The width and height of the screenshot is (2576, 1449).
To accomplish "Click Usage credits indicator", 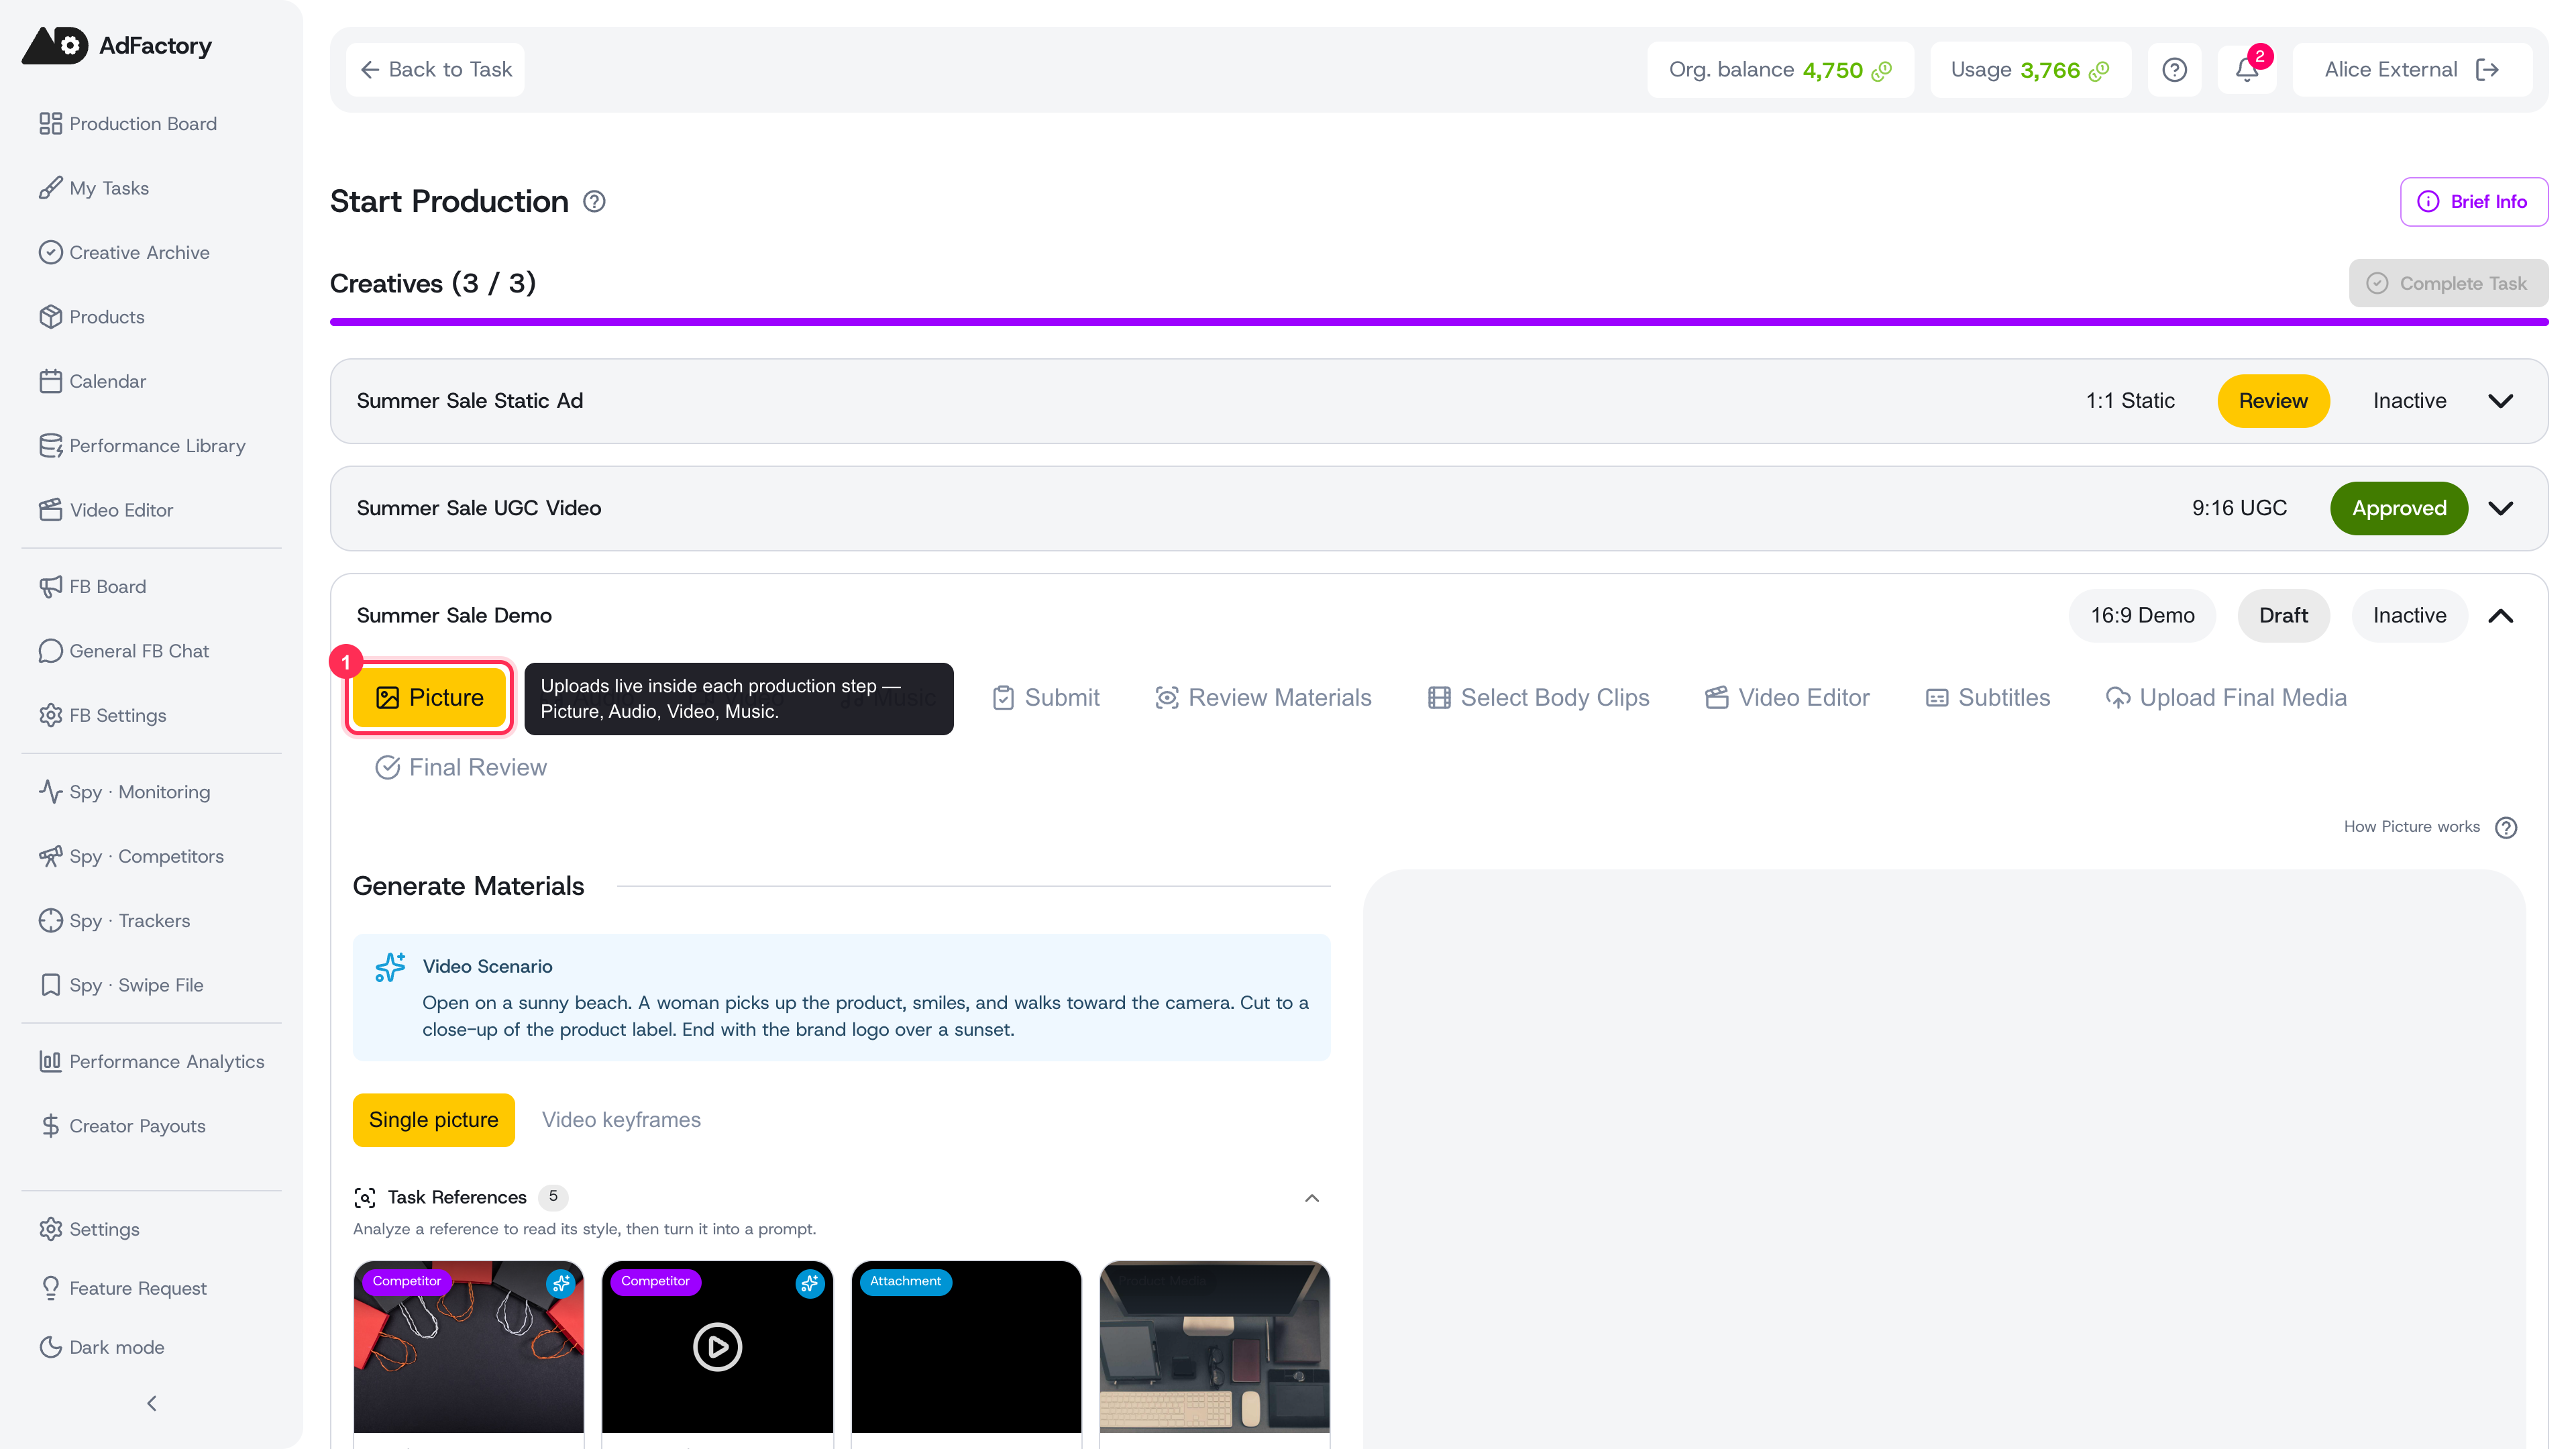I will (2030, 70).
